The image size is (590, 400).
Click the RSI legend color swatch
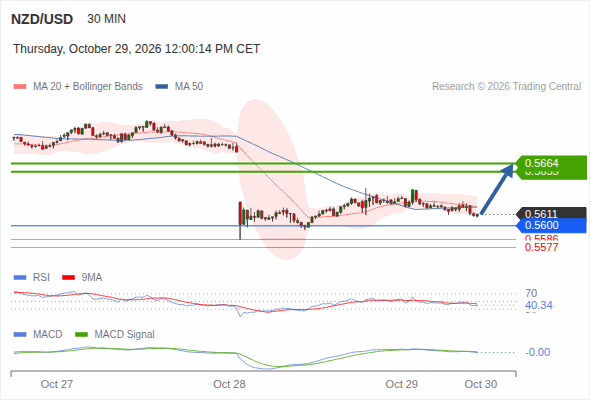(20, 278)
